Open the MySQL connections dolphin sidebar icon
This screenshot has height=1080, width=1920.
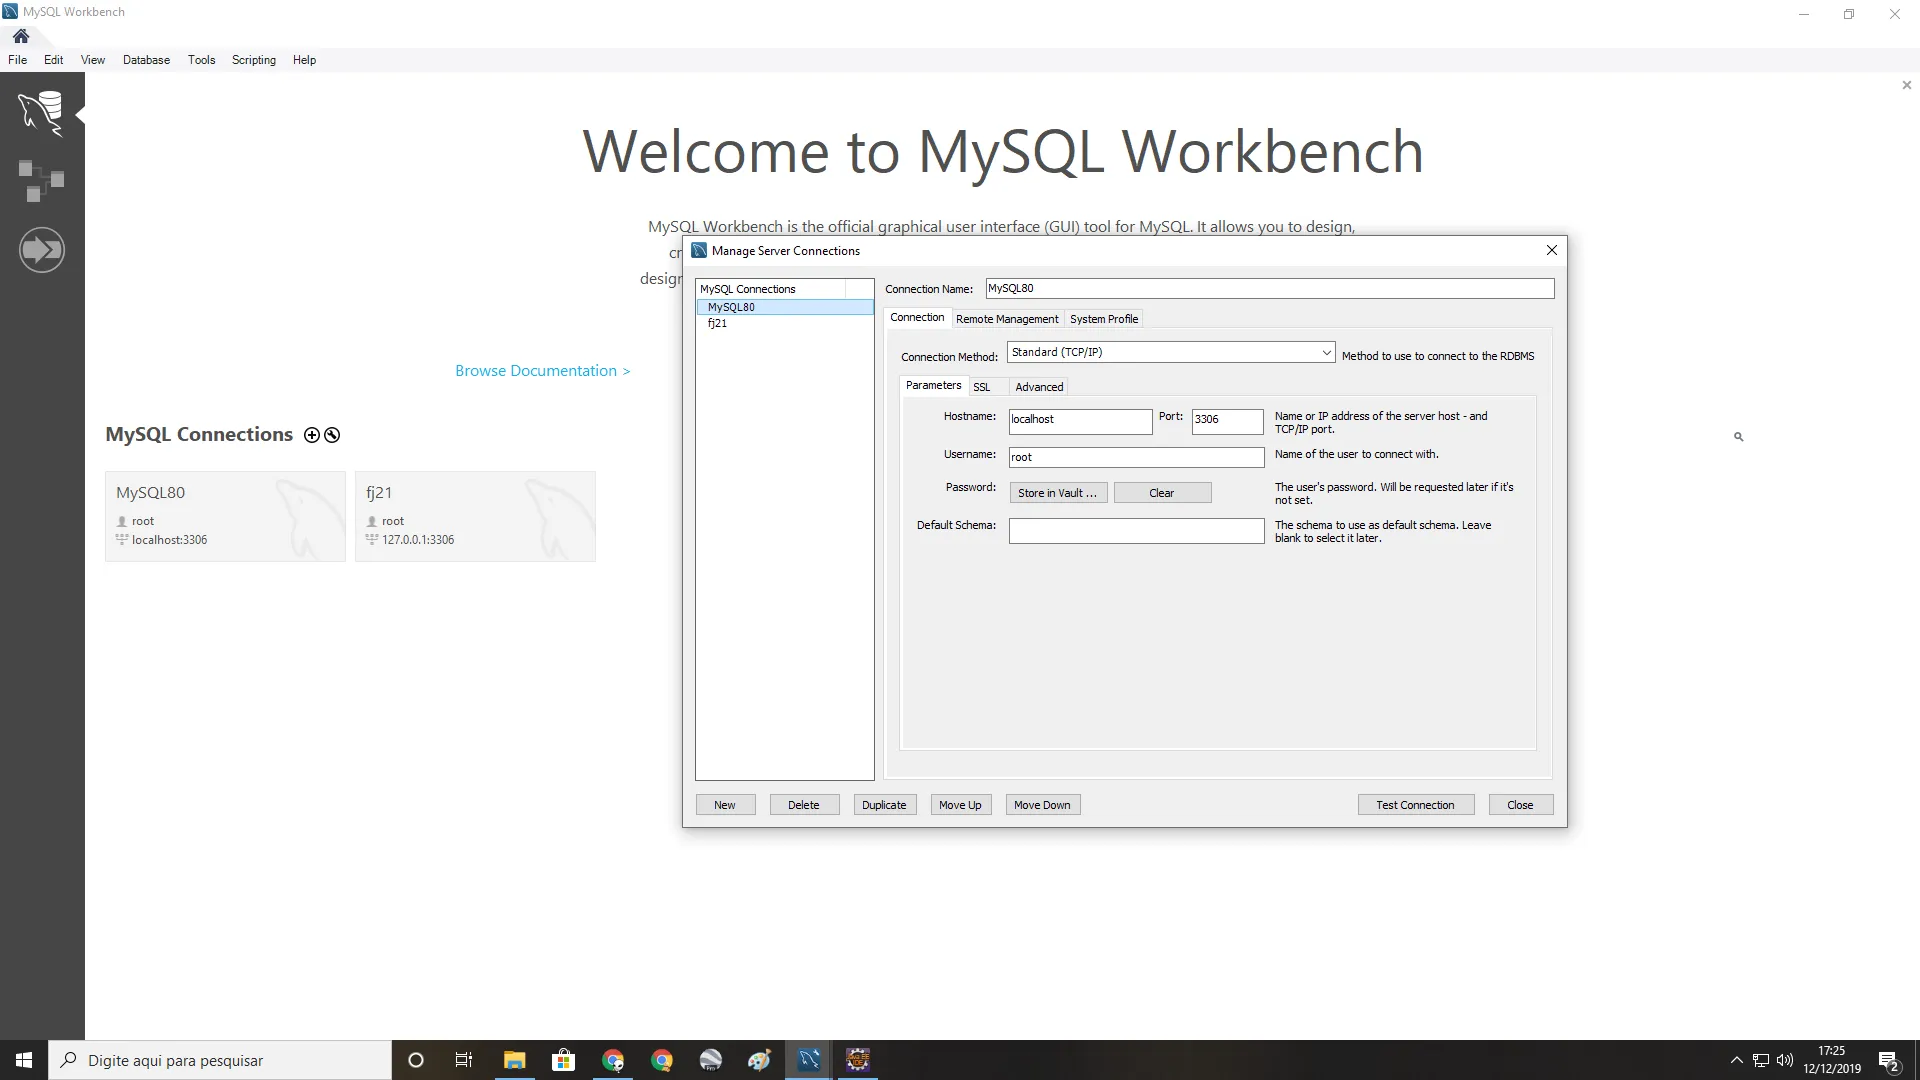pos(41,112)
